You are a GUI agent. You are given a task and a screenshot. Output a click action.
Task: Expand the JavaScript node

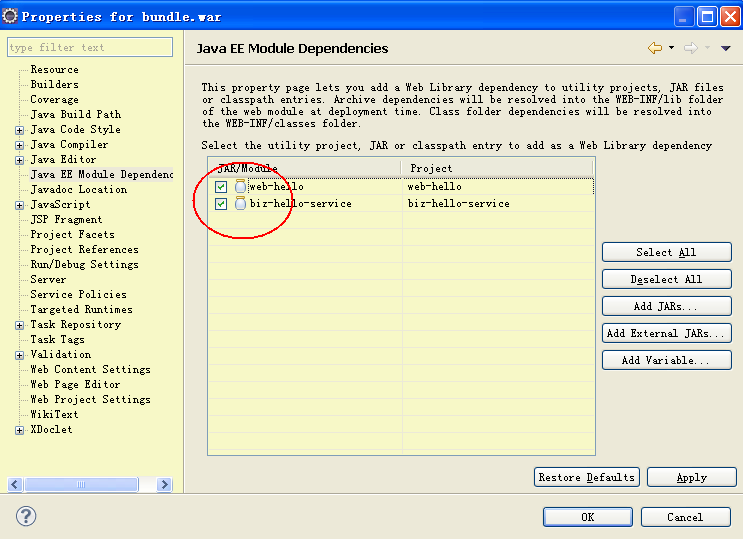pos(19,205)
